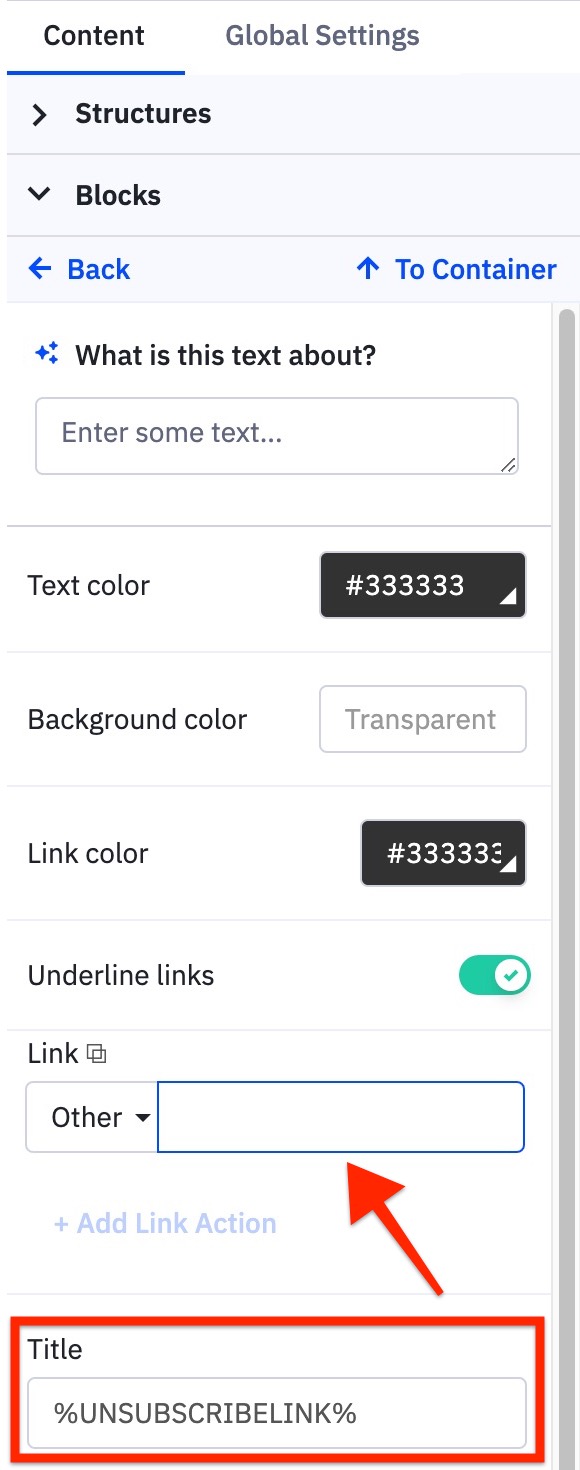
Task: Open the Text color #333333 swatch
Action: (423, 585)
